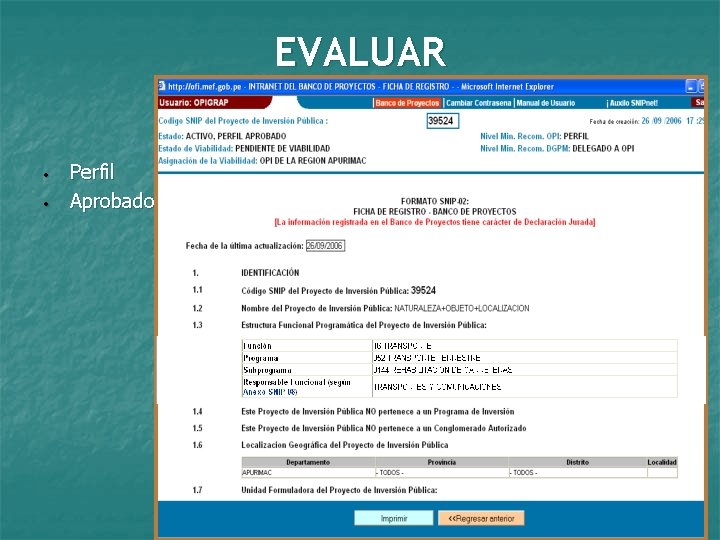Image resolution: width=720 pixels, height=540 pixels.
Task: Open the Anexo SNIP 08 link
Action: (x=270, y=392)
